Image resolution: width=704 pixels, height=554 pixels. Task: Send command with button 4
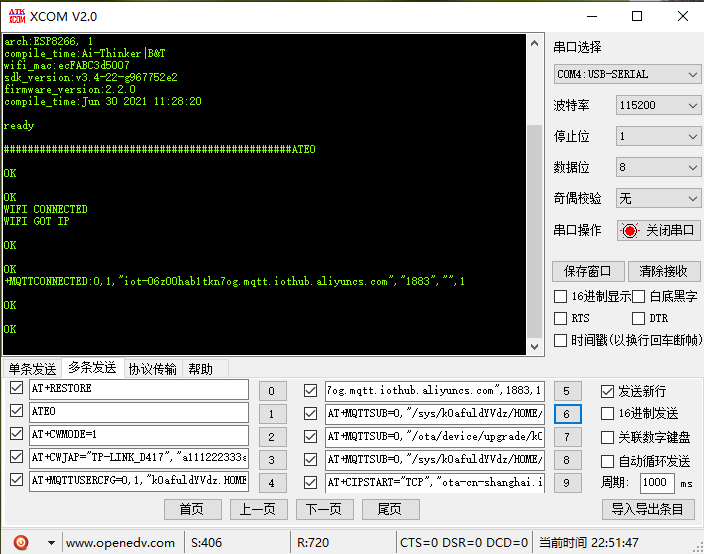point(273,483)
